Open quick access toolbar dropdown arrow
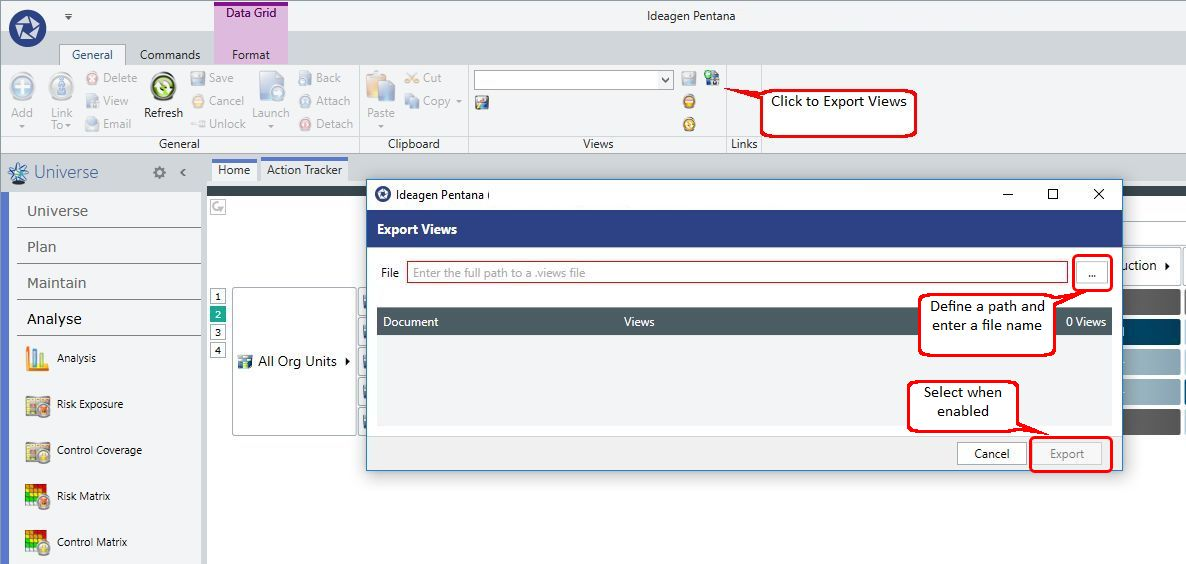The height and width of the screenshot is (564, 1186). click(x=68, y=16)
